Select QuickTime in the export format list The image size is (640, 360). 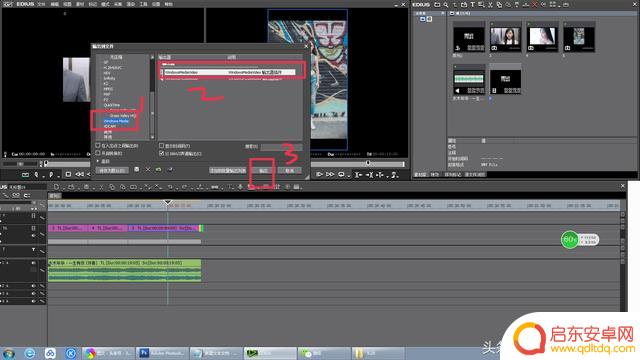click(x=112, y=105)
